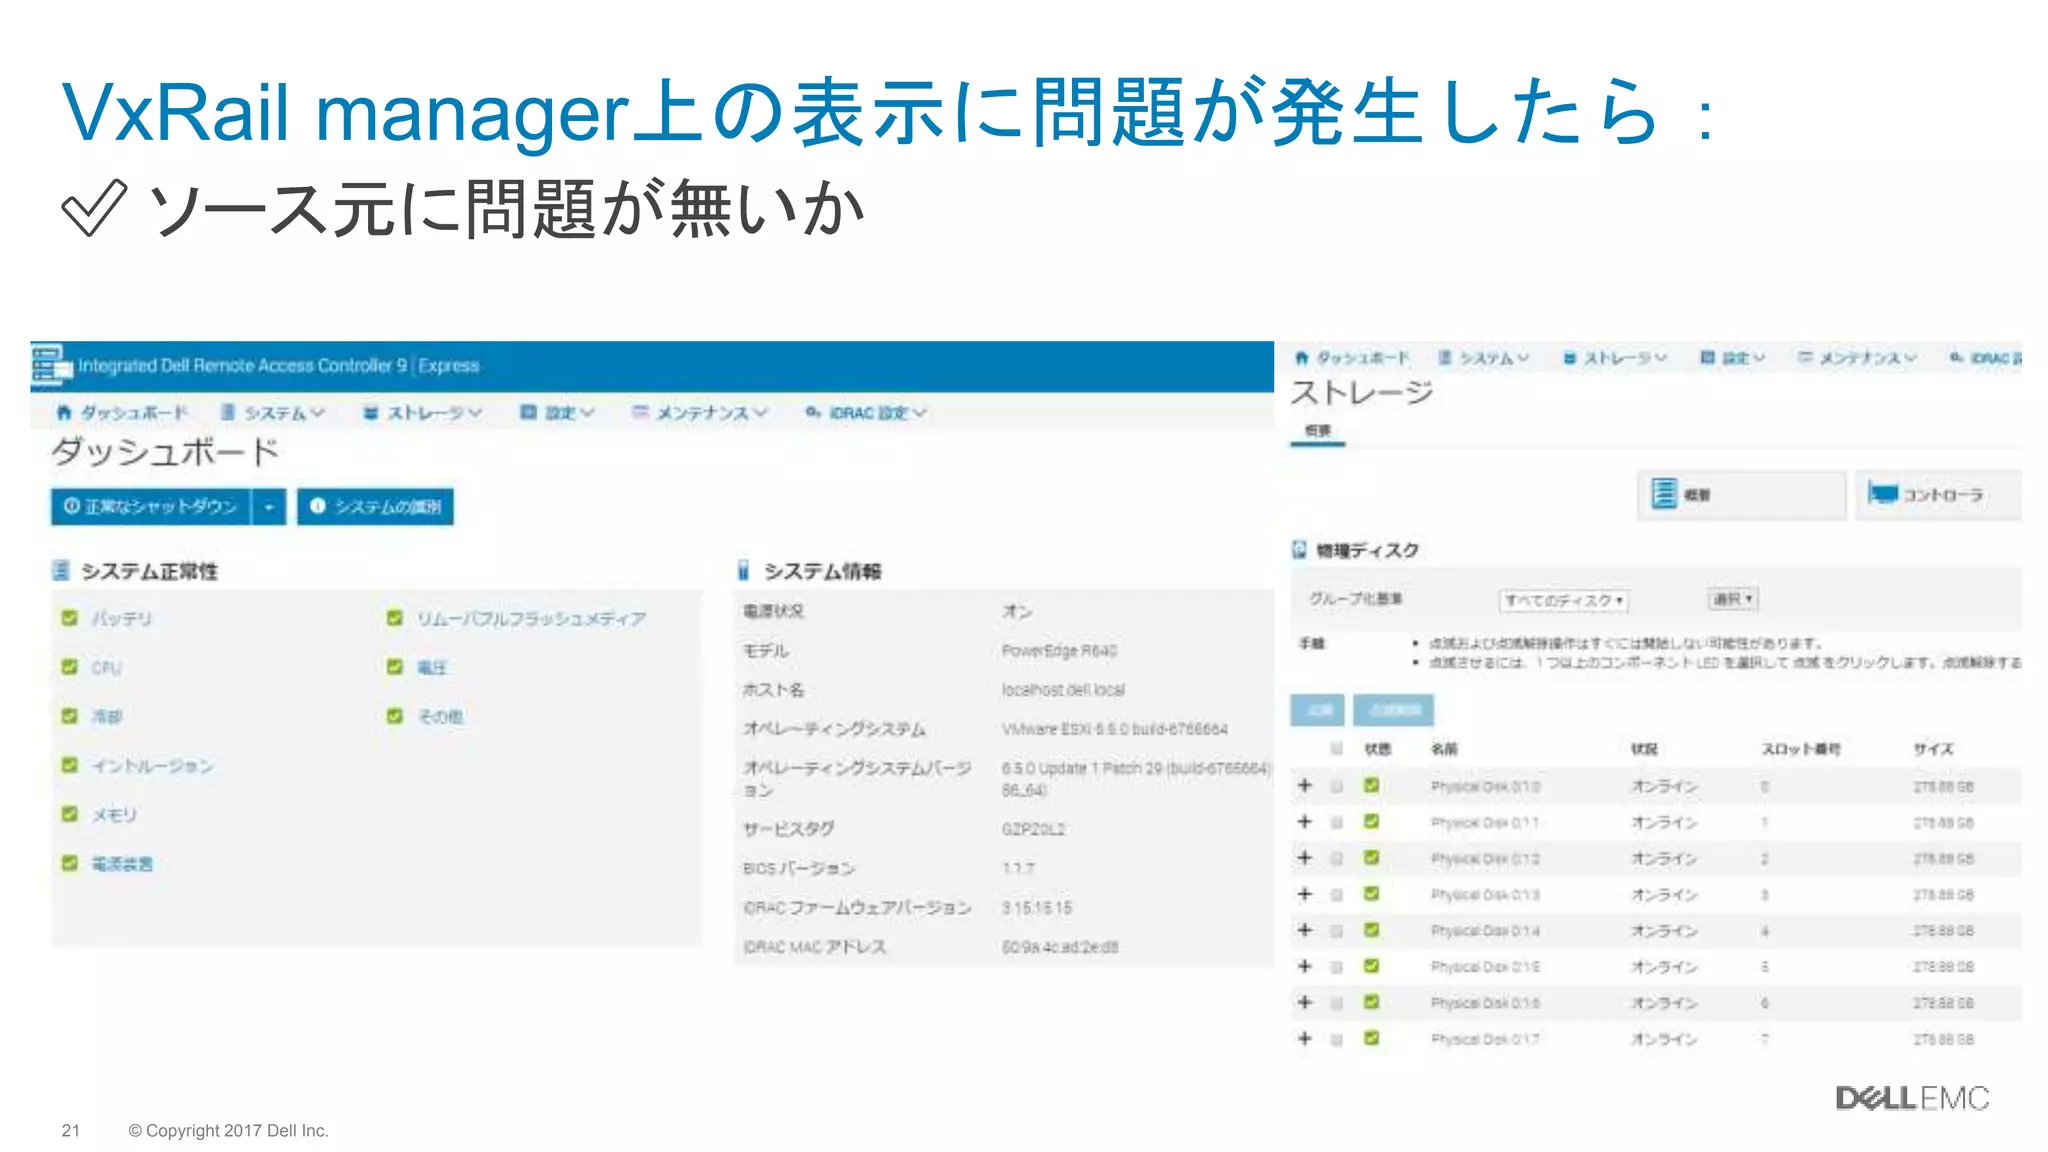
Task: Open the shutdown options arrow next to 正常なシャットダウン
Action: pyautogui.click(x=269, y=506)
